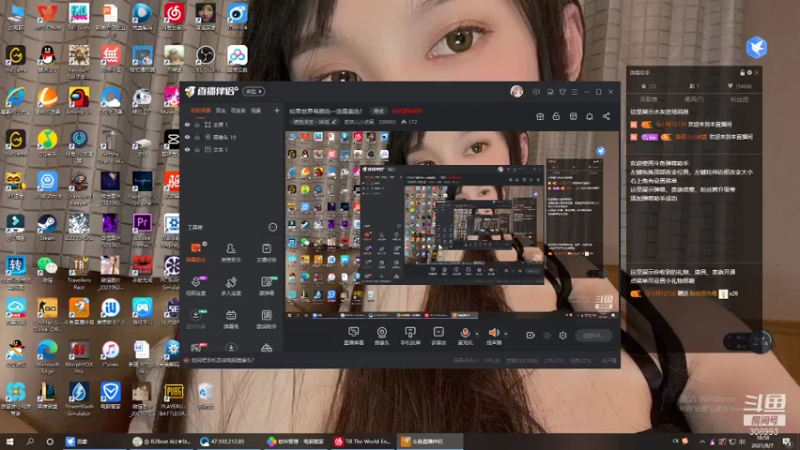The image size is (800, 450).
Task: Open stream settings gear in bottom toolbar
Action: [x=563, y=335]
